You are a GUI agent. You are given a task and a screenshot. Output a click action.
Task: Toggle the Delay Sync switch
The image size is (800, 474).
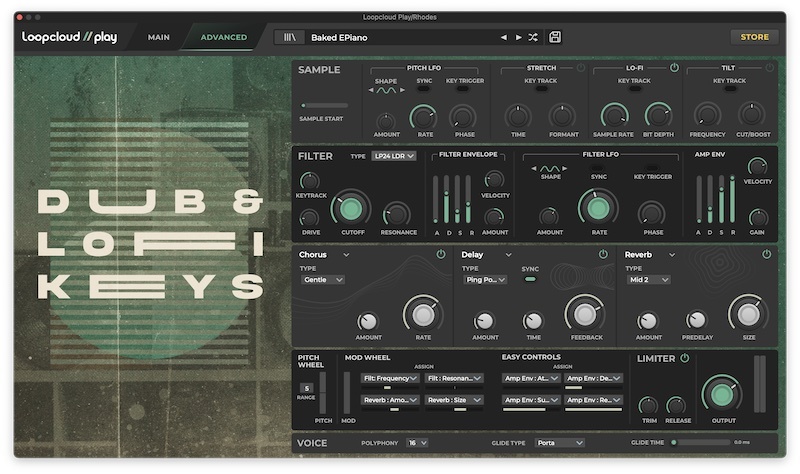529,280
